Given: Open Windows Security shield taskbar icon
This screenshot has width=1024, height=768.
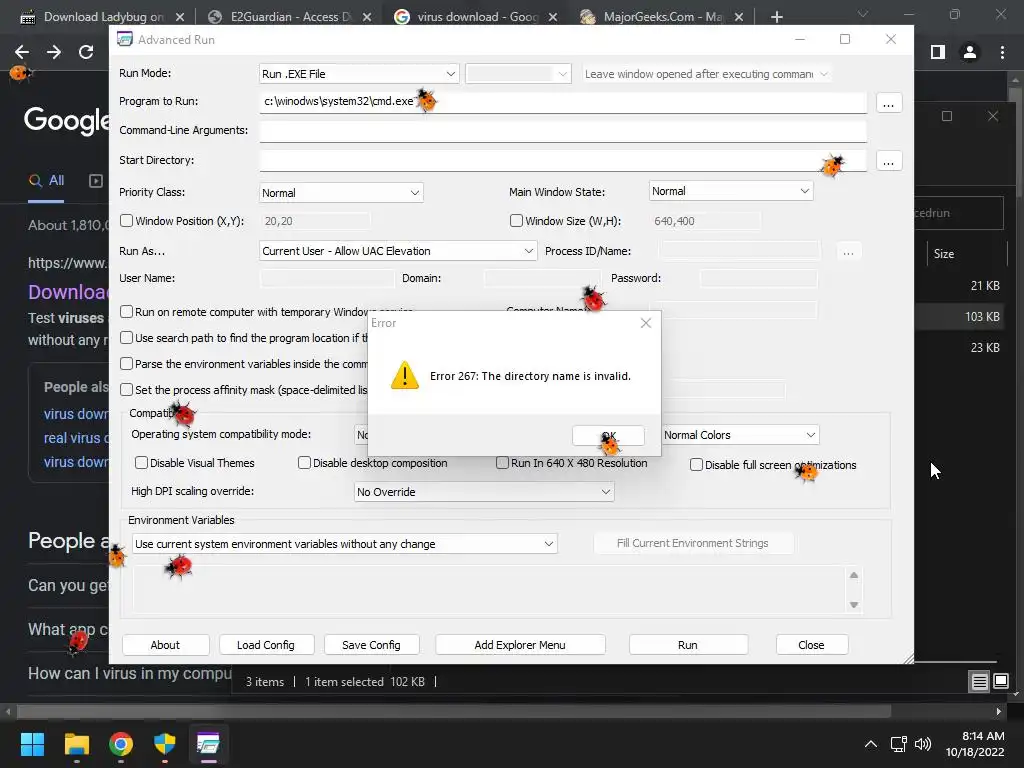Looking at the screenshot, I should tap(165, 744).
